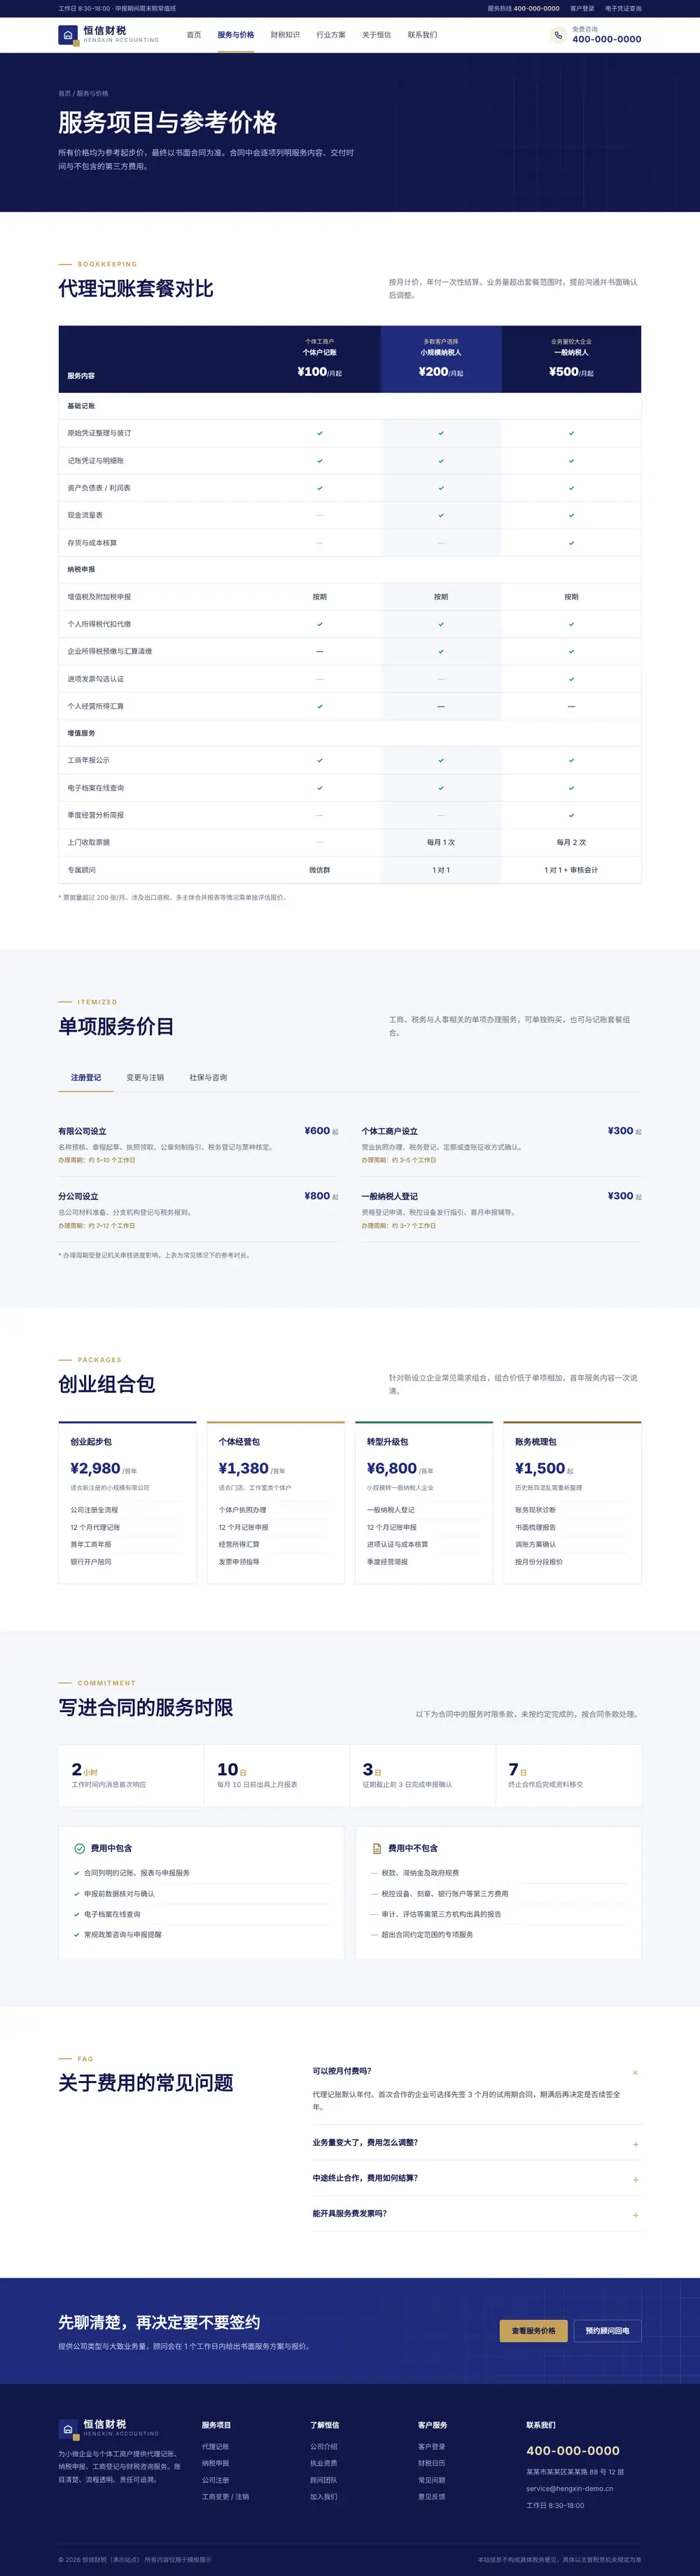Click the footer 恒信财税 logo icon
The height and width of the screenshot is (2576, 700).
[x=68, y=2429]
